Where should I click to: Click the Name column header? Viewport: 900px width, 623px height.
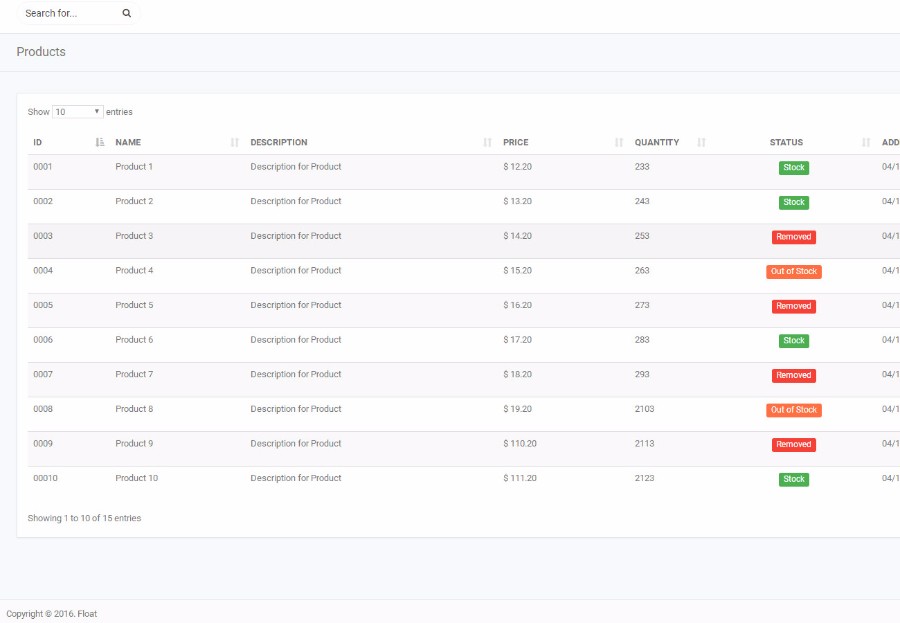[128, 142]
